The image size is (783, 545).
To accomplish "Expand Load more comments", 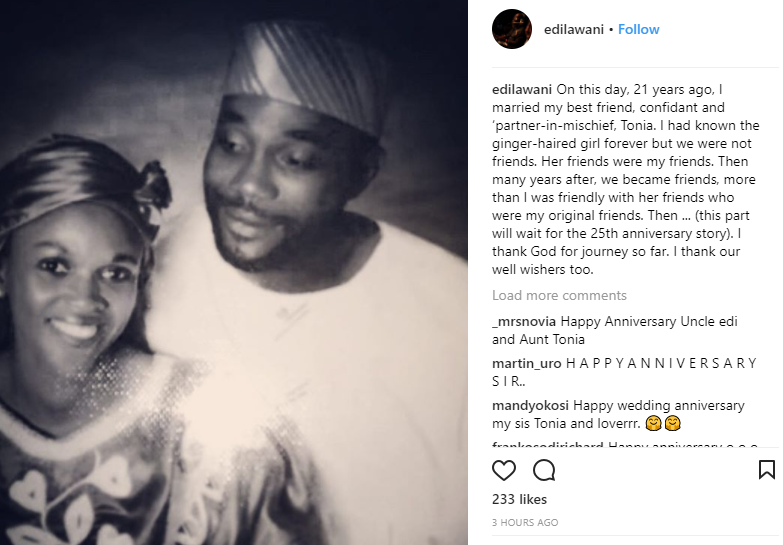I will click(559, 295).
